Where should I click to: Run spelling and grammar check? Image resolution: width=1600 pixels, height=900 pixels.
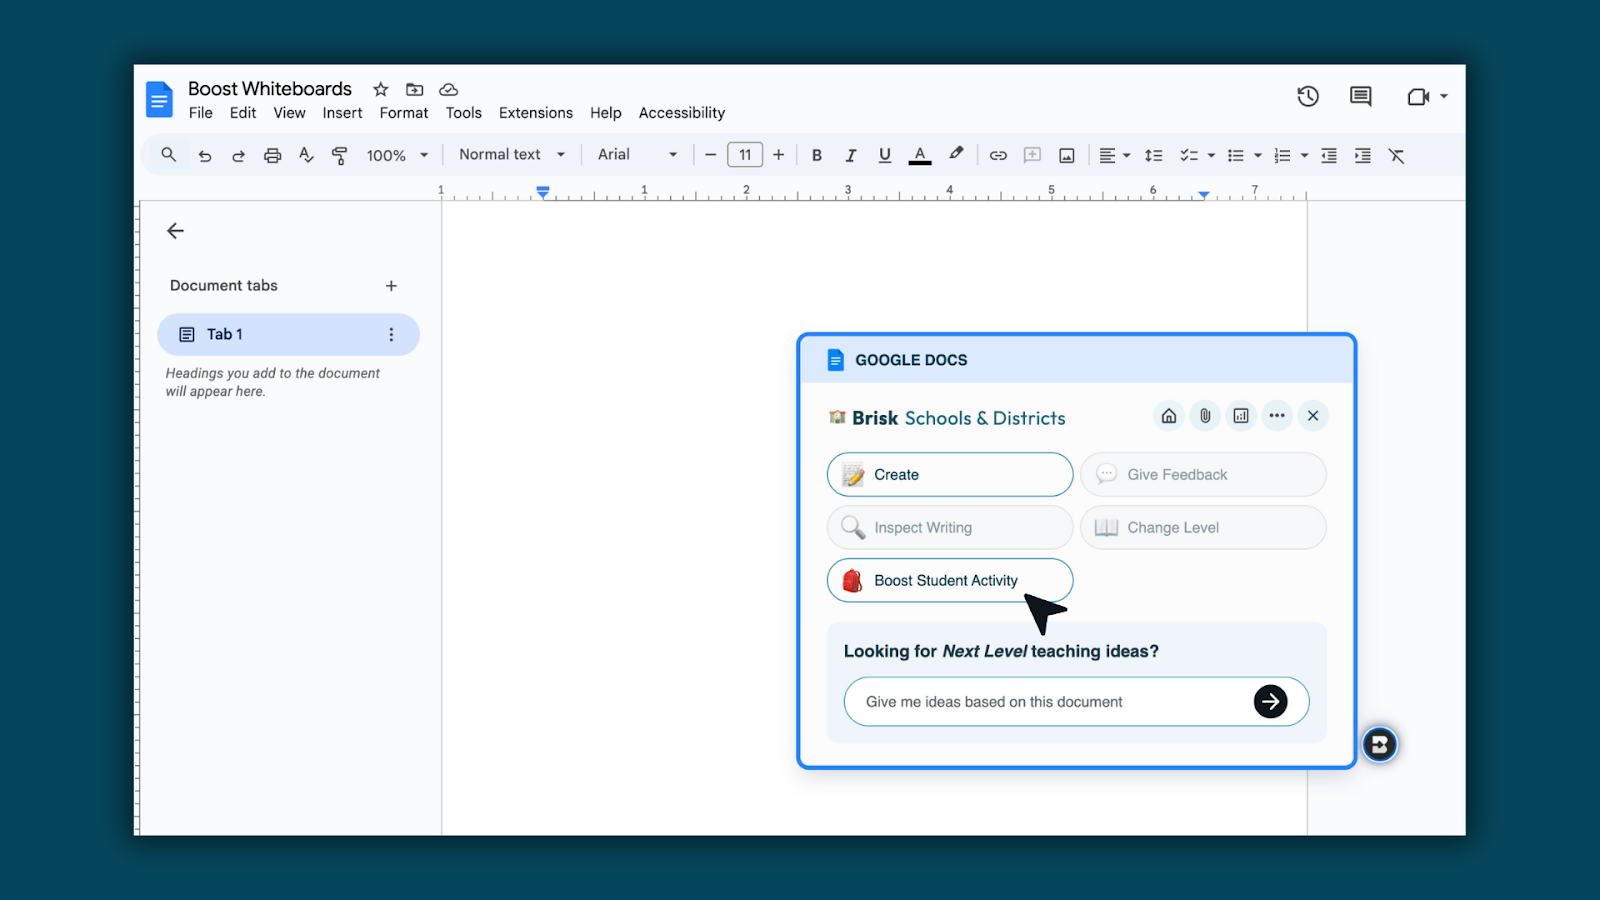(306, 155)
